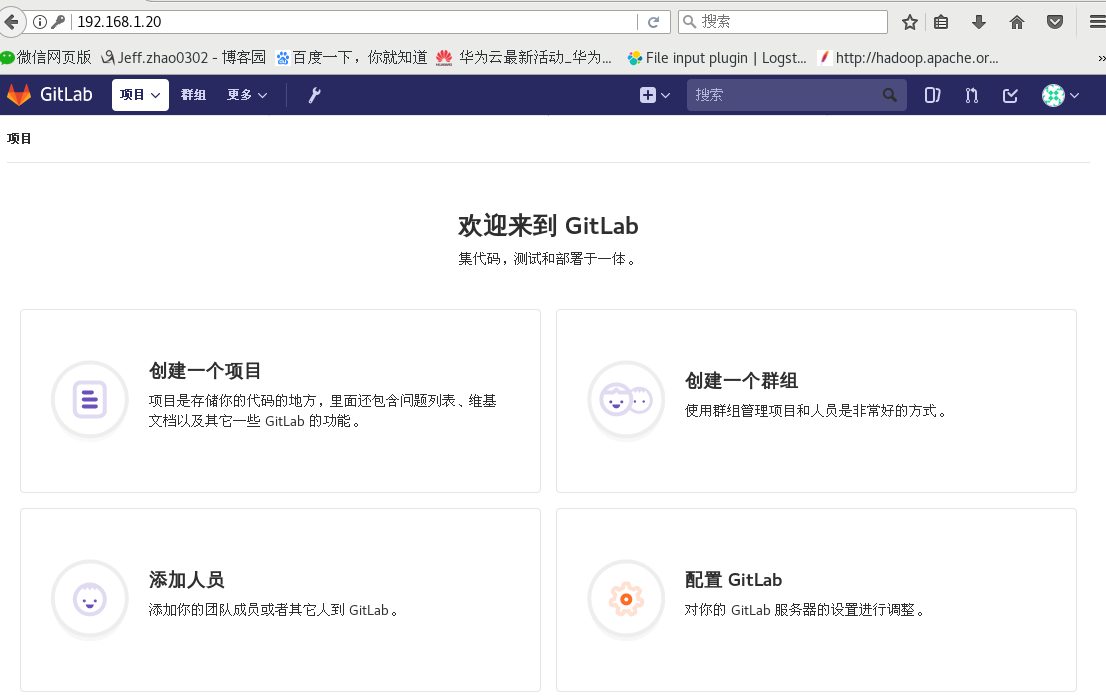
Task: Click the 集代码，测试和部署于一体 subtitle
Action: 547,259
